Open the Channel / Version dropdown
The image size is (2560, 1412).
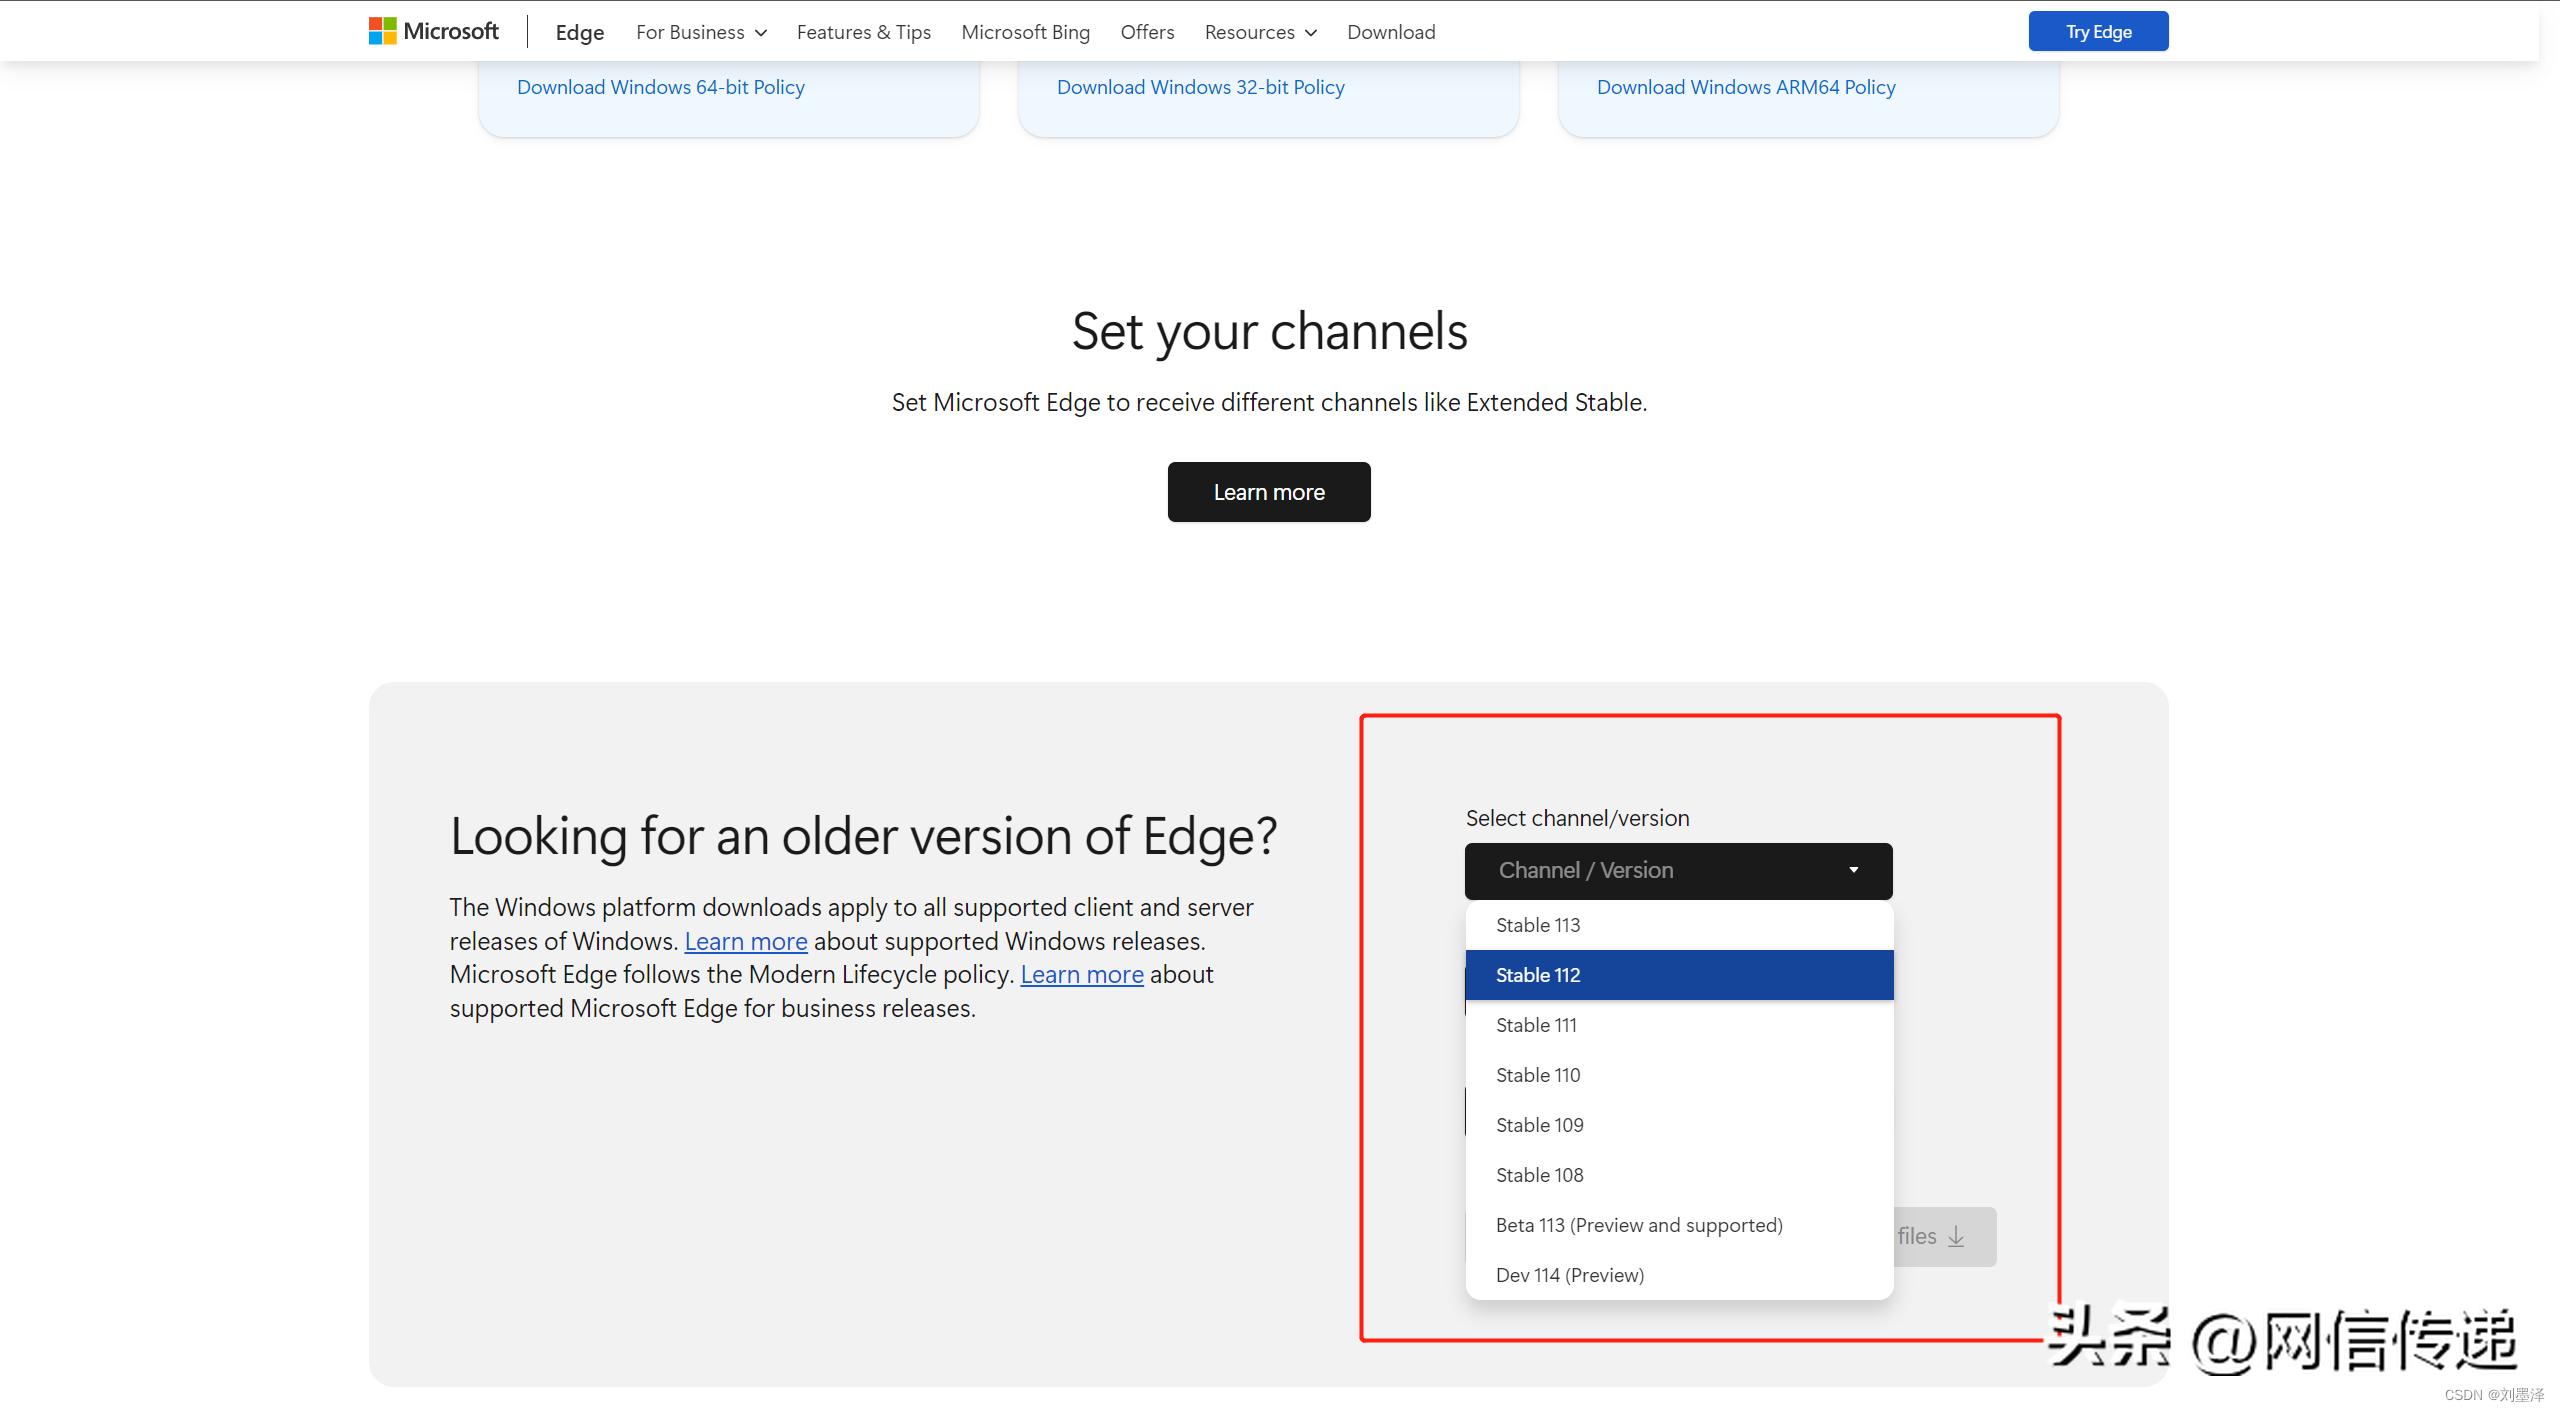tap(1677, 870)
